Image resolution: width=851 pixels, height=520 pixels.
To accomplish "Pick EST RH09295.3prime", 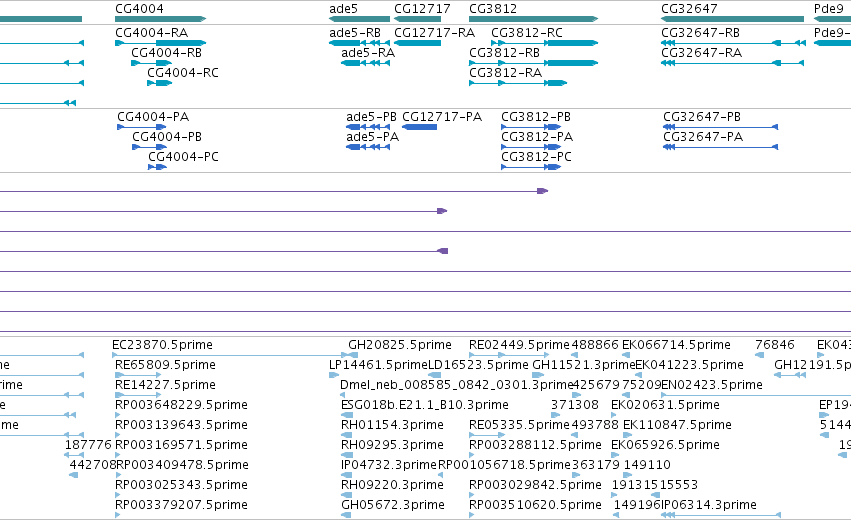I will 392,445.
